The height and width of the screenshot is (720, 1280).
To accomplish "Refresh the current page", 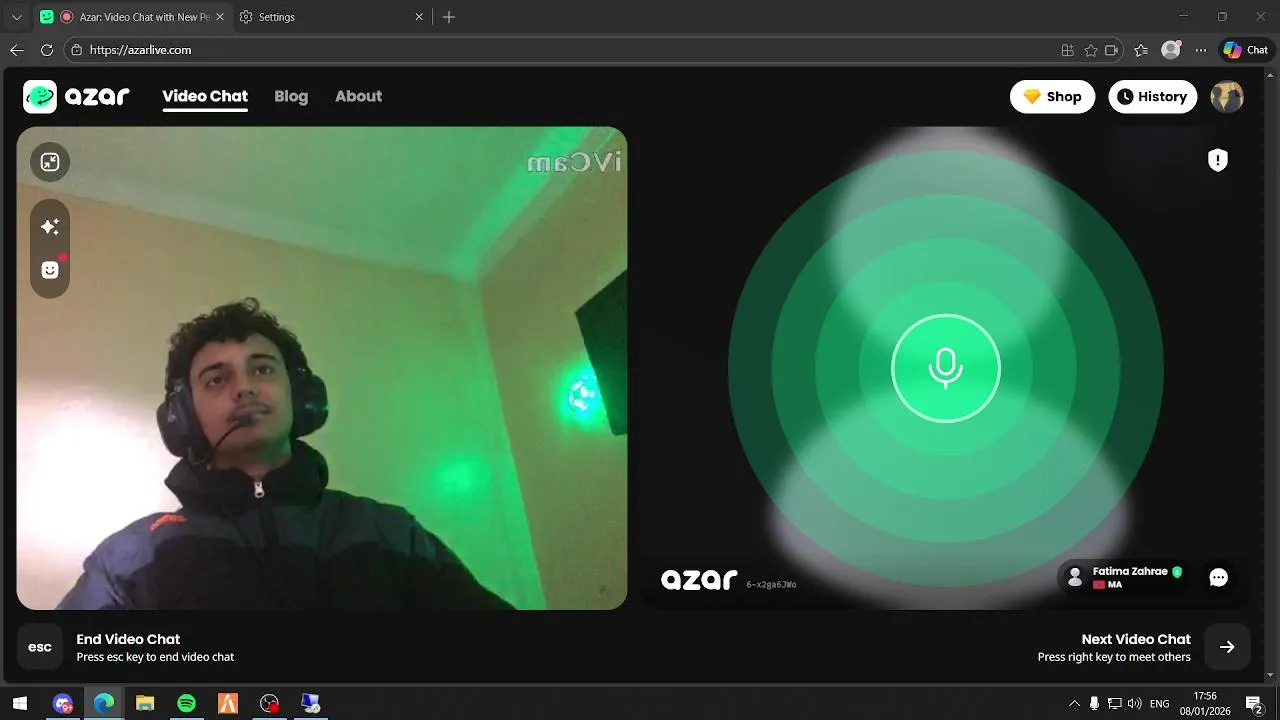I will 46,50.
